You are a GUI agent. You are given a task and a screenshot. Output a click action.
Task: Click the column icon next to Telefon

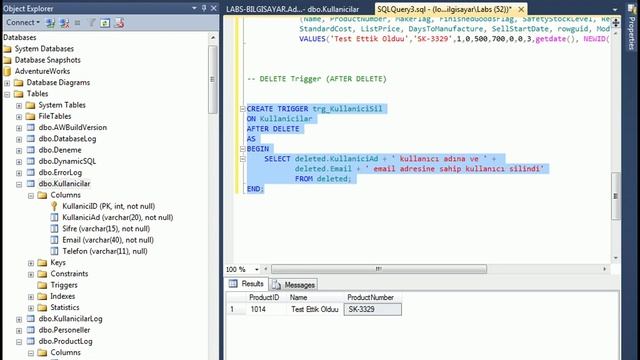[54, 251]
